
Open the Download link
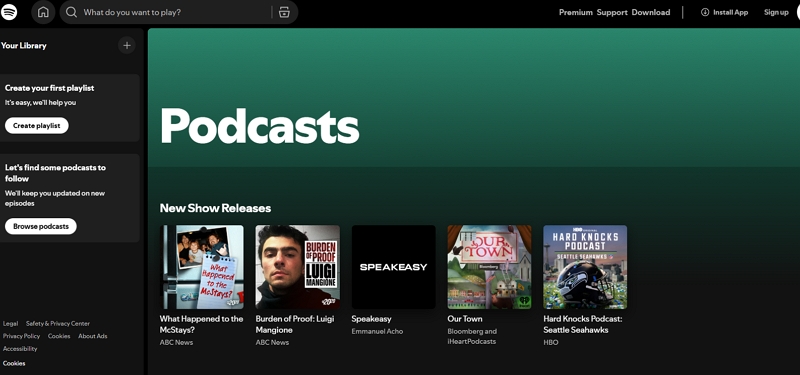(x=651, y=12)
